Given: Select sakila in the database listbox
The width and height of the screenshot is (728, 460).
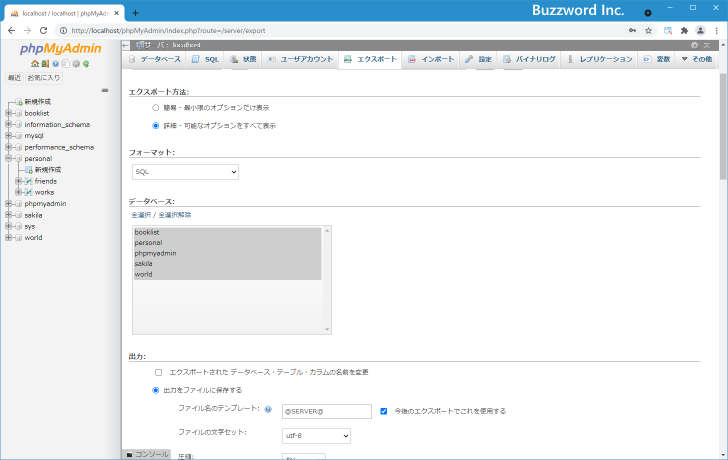Looking at the screenshot, I should point(228,264).
